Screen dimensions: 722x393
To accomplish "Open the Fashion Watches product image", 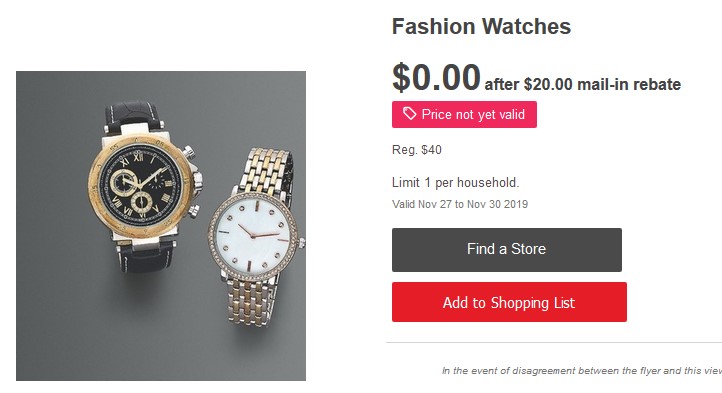I will click(x=161, y=226).
